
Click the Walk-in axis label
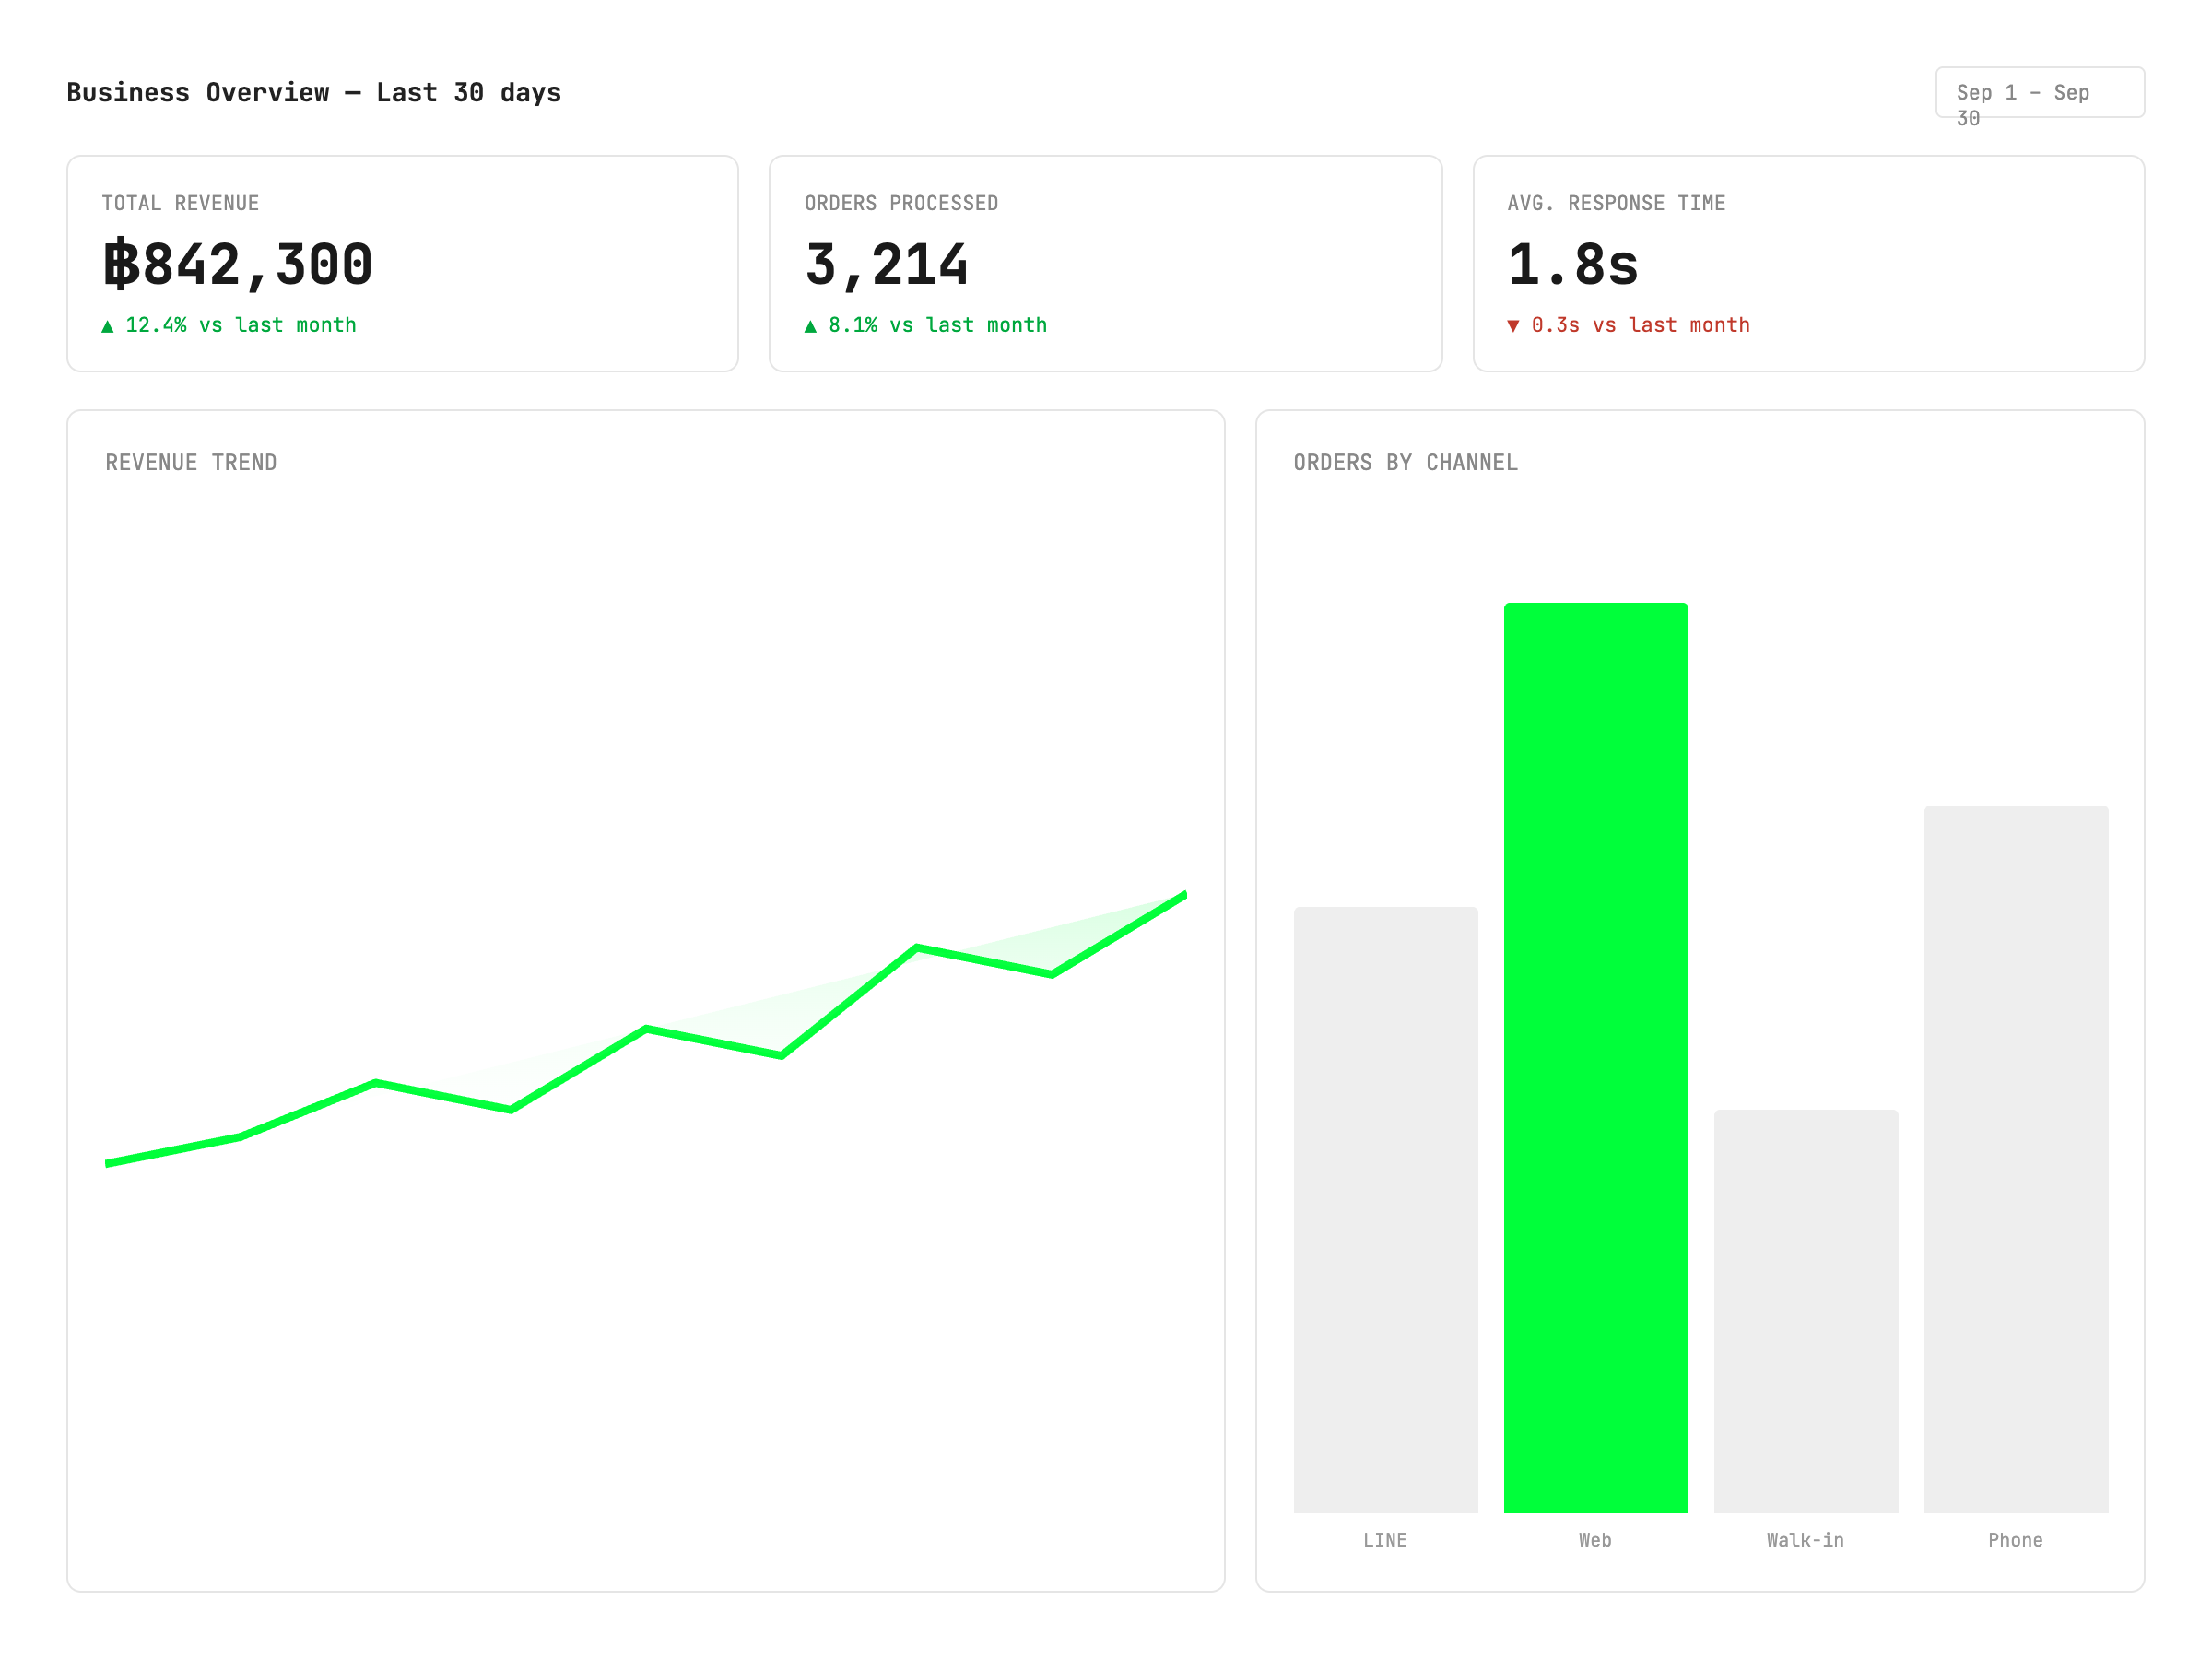click(1805, 1540)
